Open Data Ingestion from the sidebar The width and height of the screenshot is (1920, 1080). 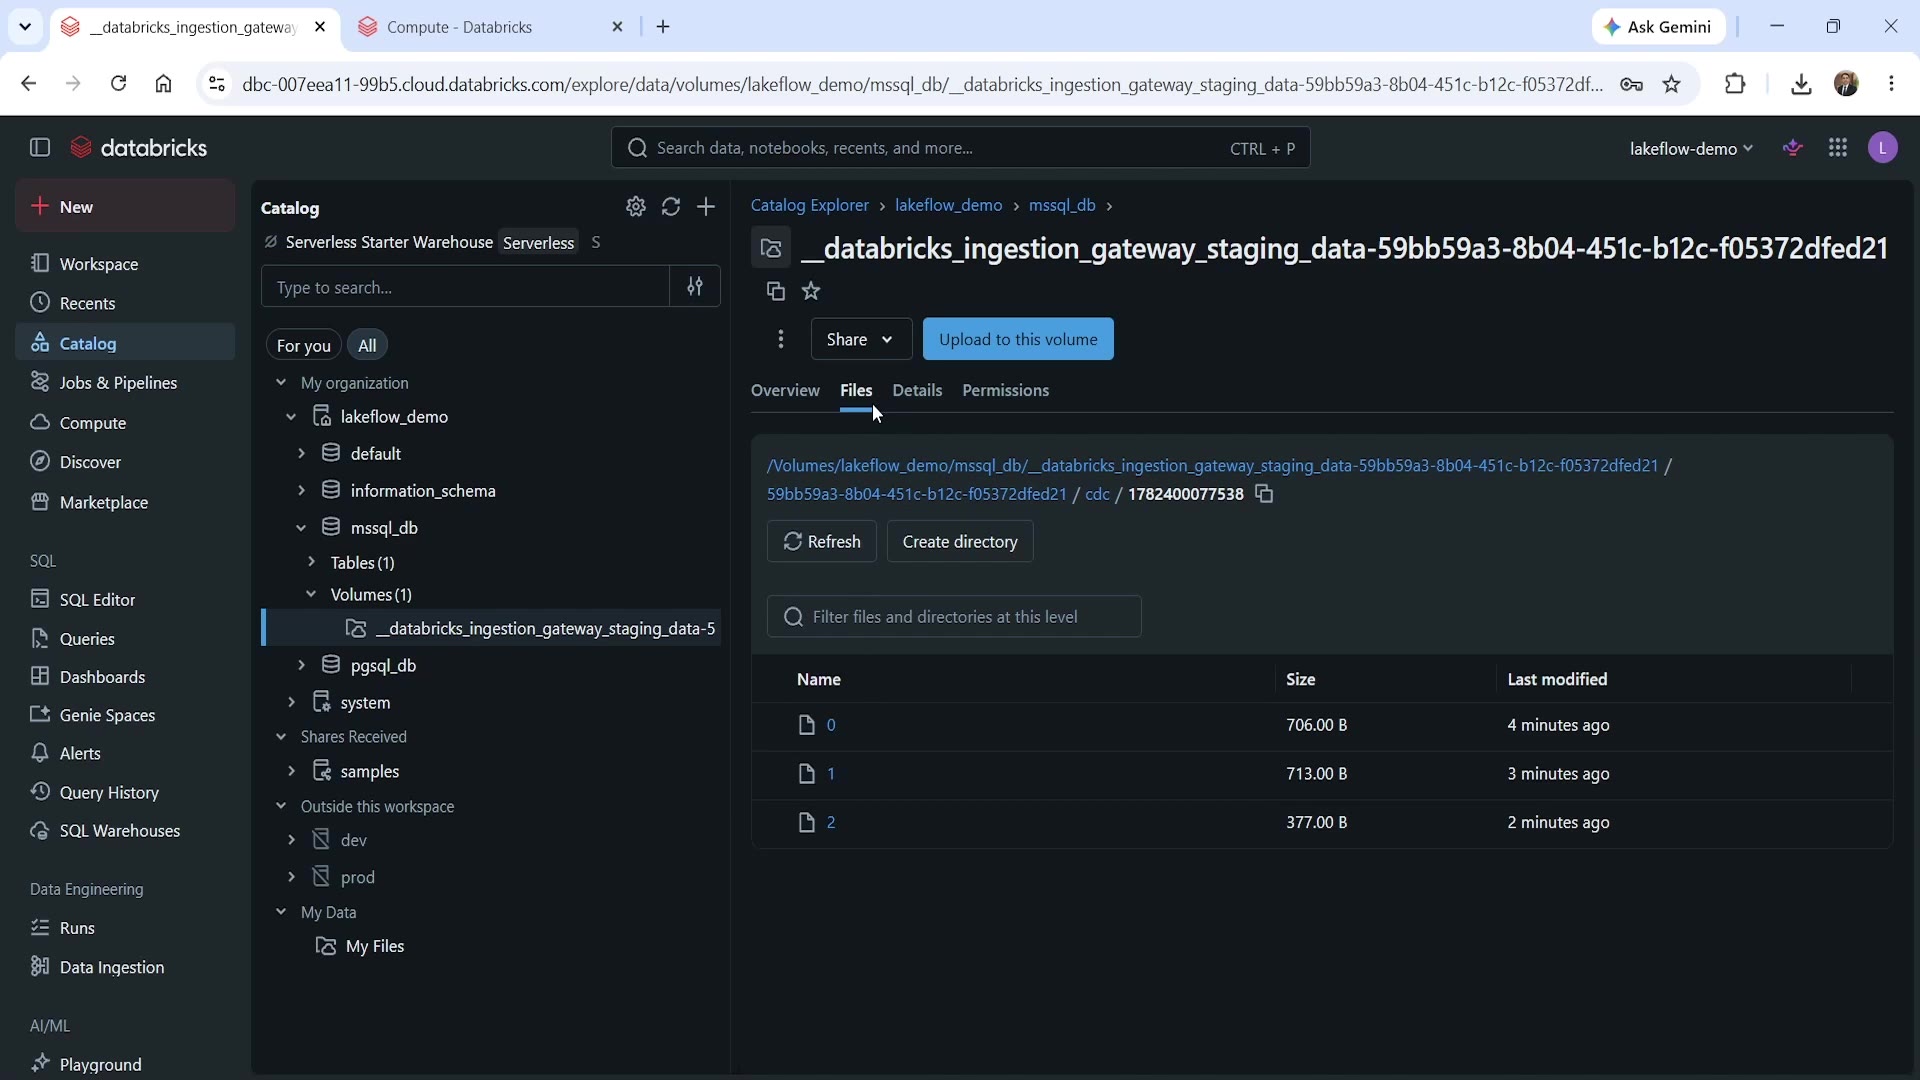pyautogui.click(x=125, y=967)
